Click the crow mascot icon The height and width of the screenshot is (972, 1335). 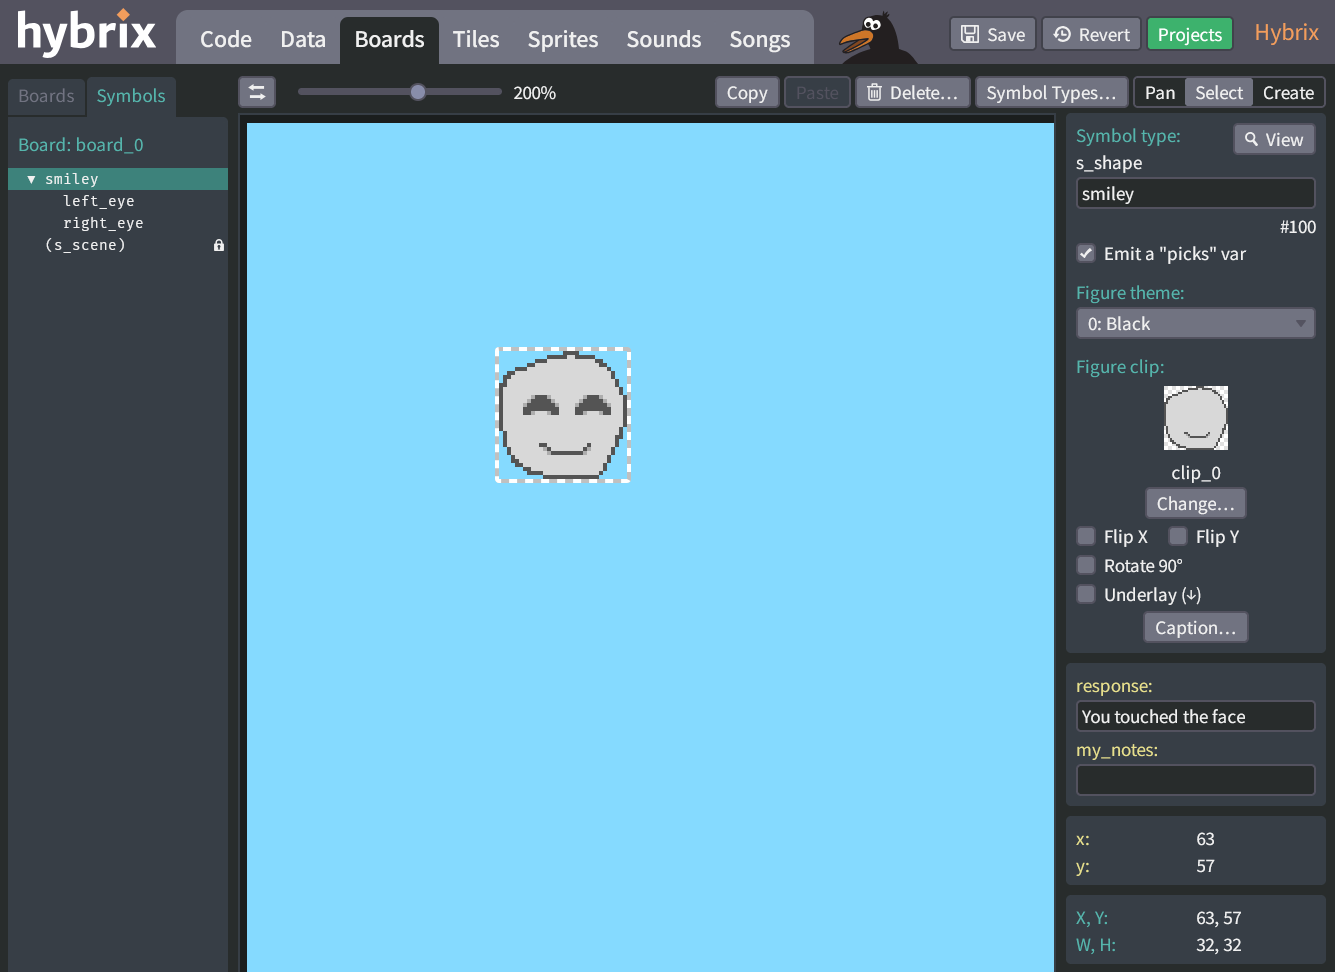[873, 37]
